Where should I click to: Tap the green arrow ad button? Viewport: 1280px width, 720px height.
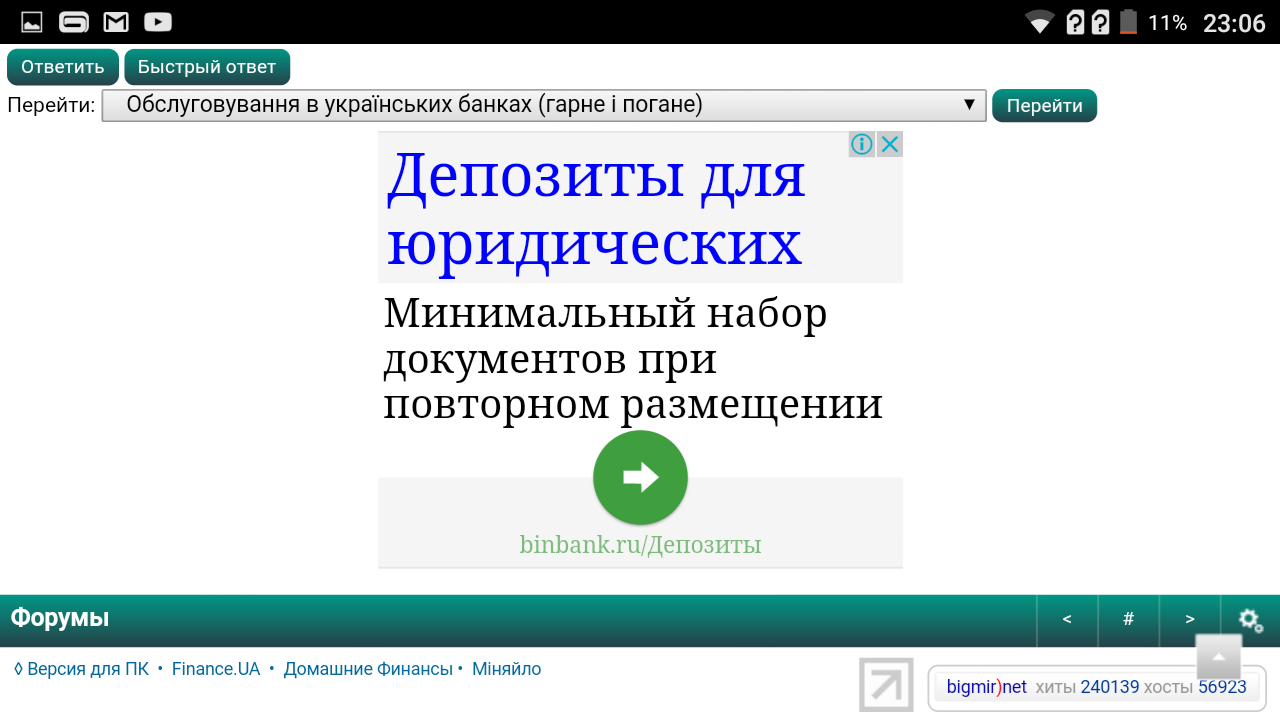pos(640,478)
